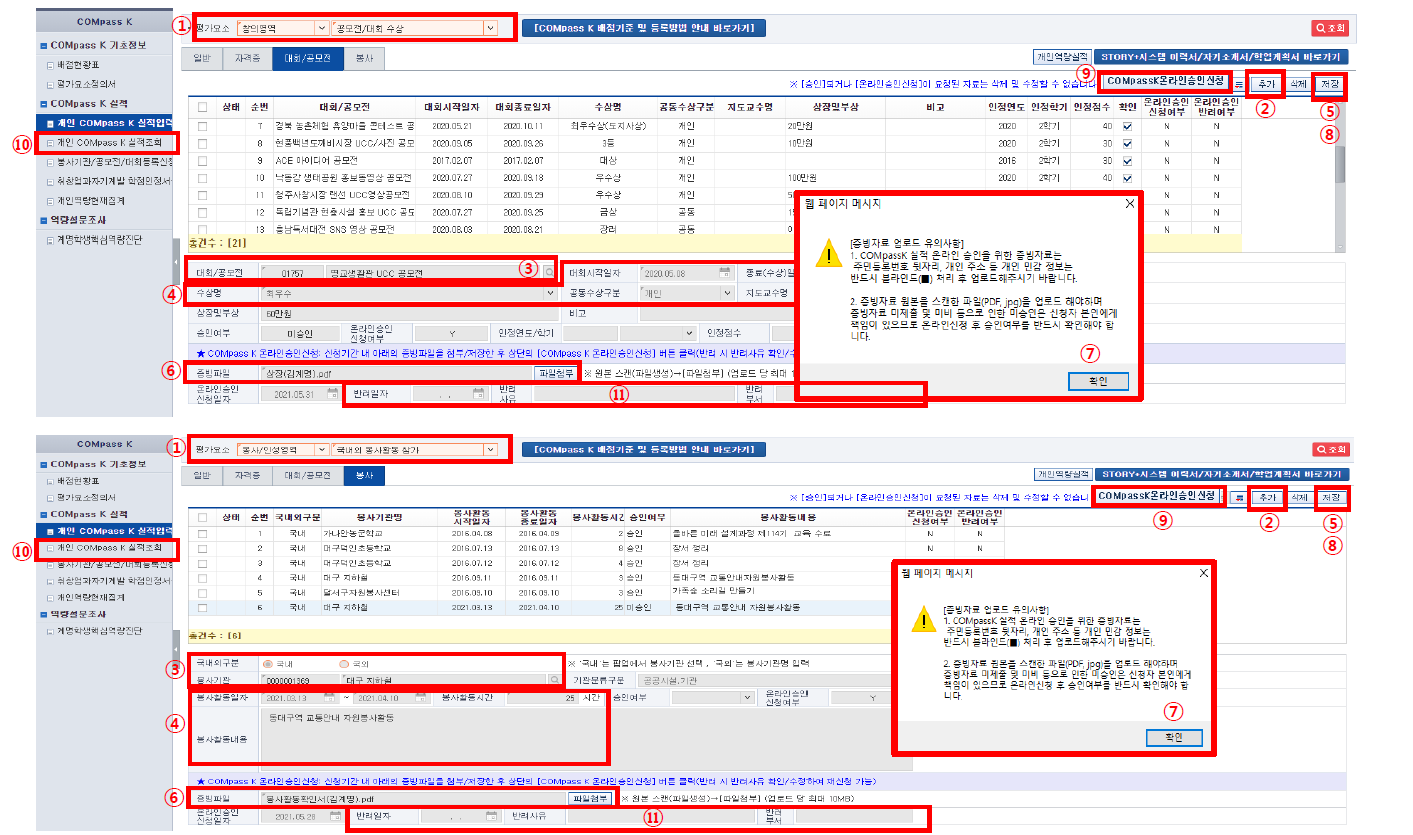Open calendar icon for 대회시작일자 2020.05.08

(x=725, y=272)
